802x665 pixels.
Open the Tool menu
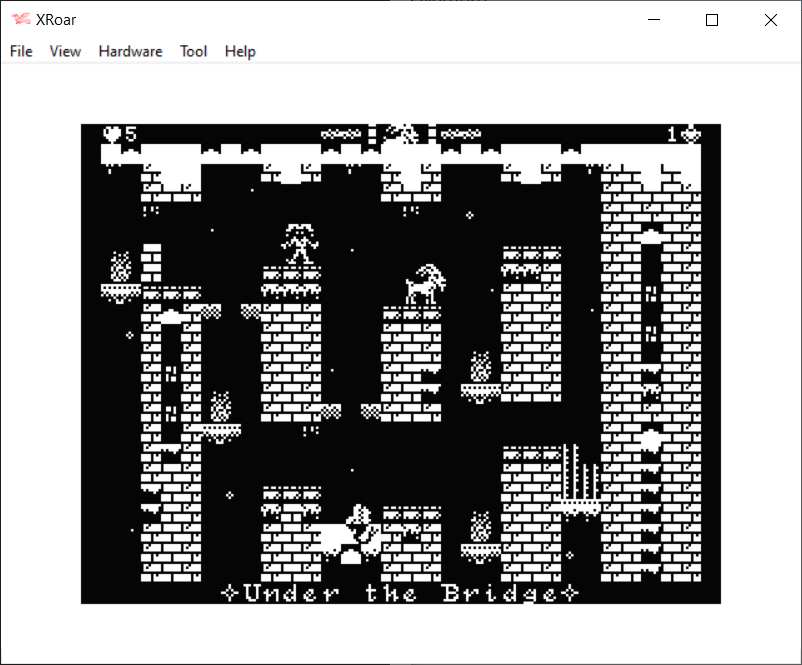point(193,51)
